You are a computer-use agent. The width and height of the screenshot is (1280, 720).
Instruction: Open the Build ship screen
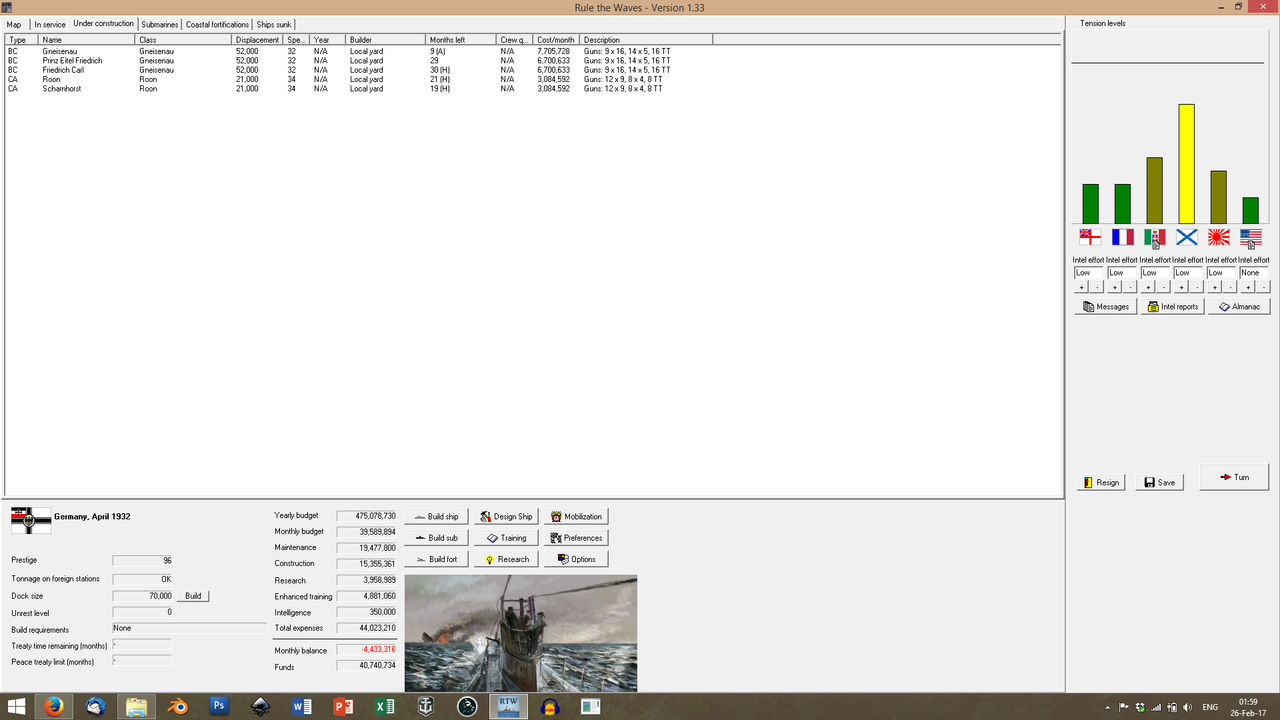pyautogui.click(x=436, y=516)
